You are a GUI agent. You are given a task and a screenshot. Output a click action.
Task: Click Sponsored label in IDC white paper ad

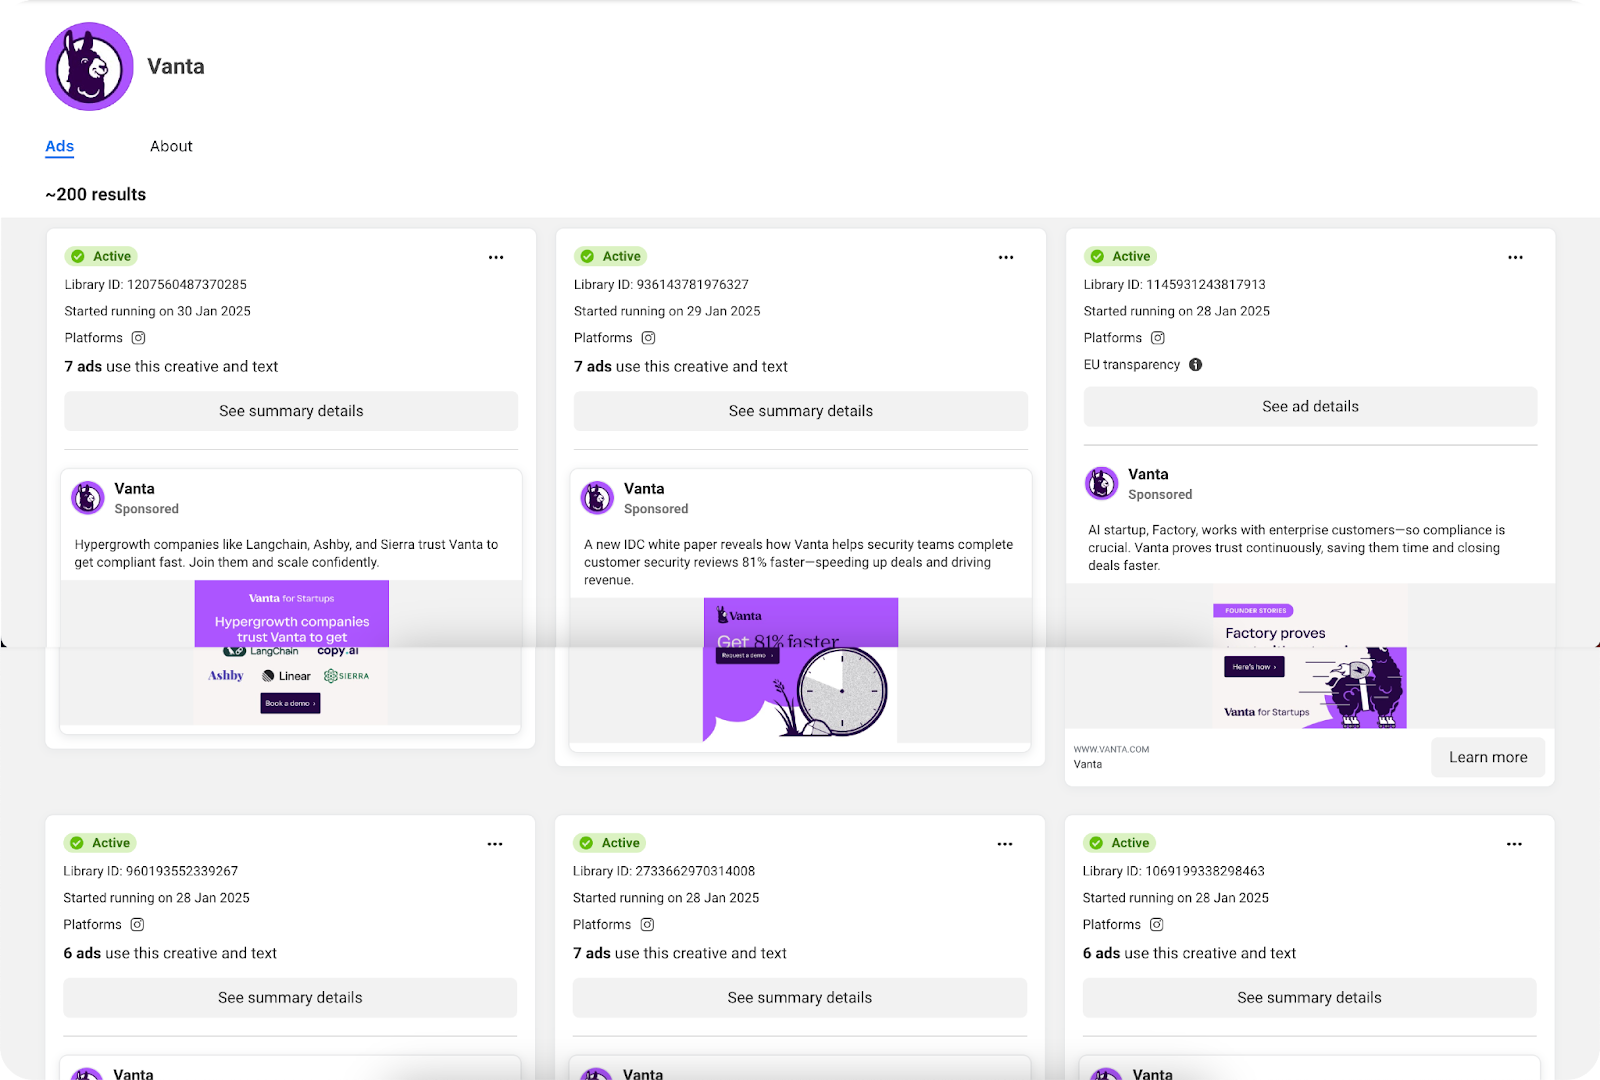click(x=656, y=509)
